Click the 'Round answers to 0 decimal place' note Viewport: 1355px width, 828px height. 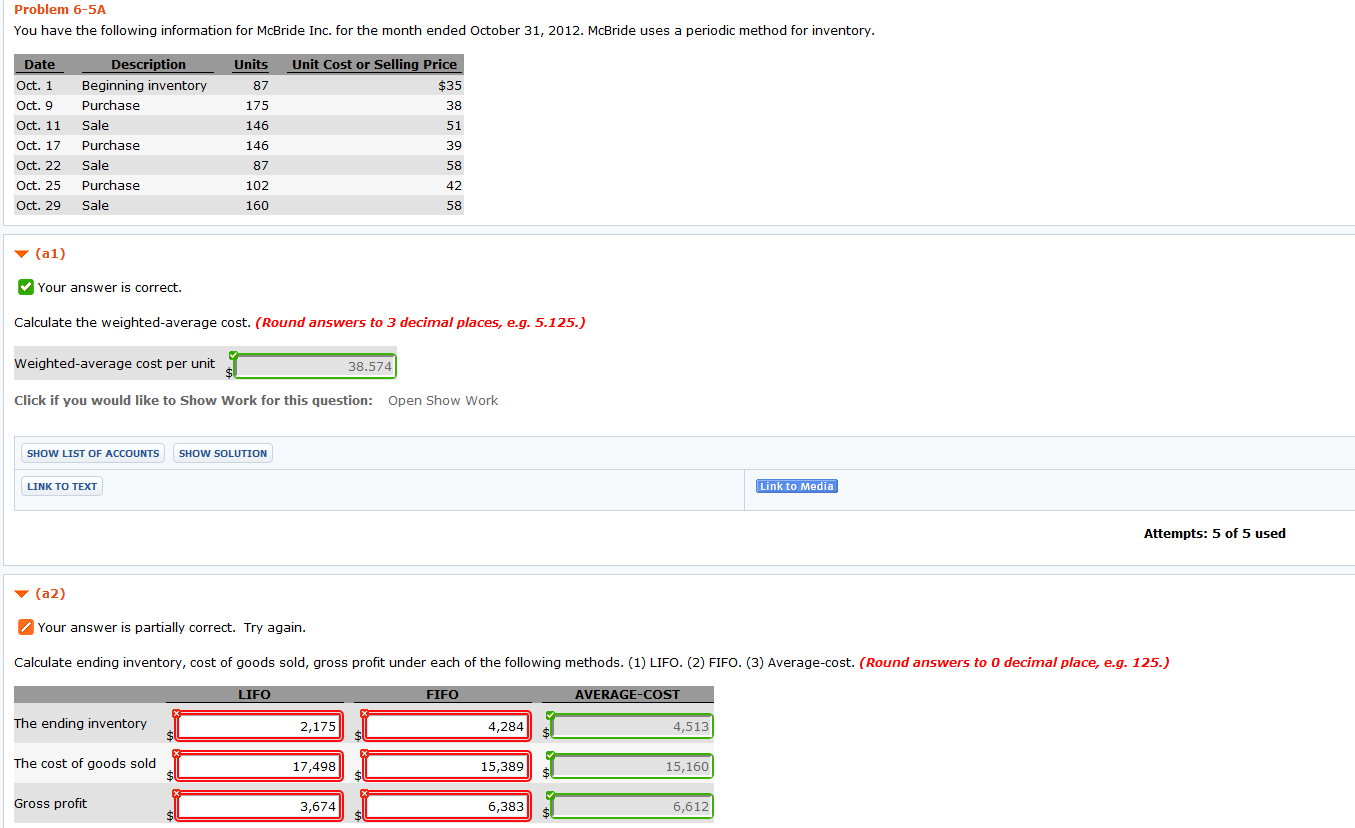[x=1014, y=663]
